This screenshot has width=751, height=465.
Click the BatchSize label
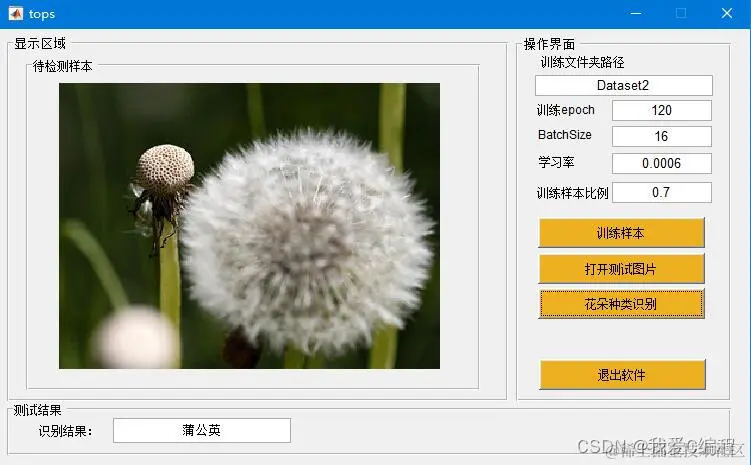point(564,135)
